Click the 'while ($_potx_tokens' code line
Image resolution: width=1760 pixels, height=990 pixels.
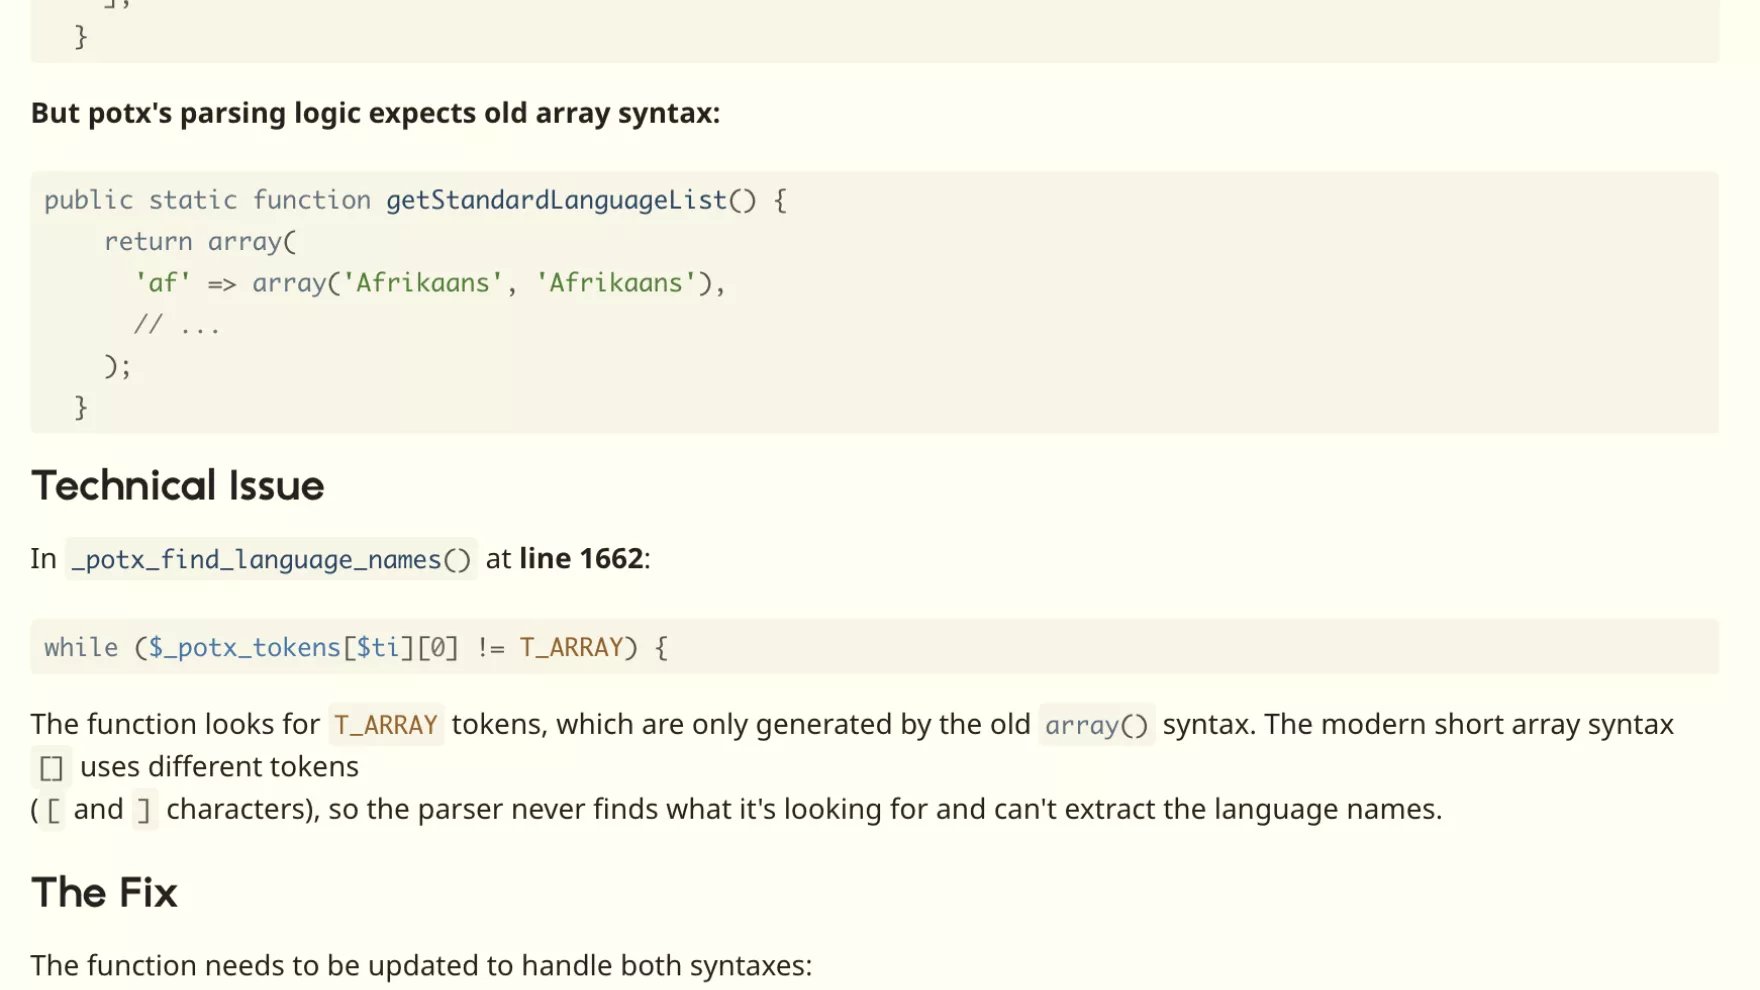[x=355, y=647]
